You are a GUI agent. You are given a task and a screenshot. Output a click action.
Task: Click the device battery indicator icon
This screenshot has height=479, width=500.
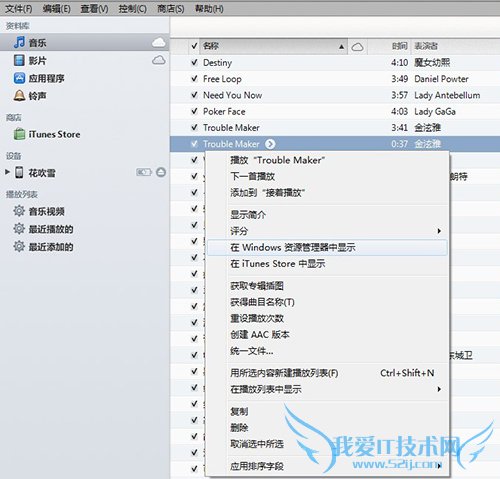[x=144, y=172]
